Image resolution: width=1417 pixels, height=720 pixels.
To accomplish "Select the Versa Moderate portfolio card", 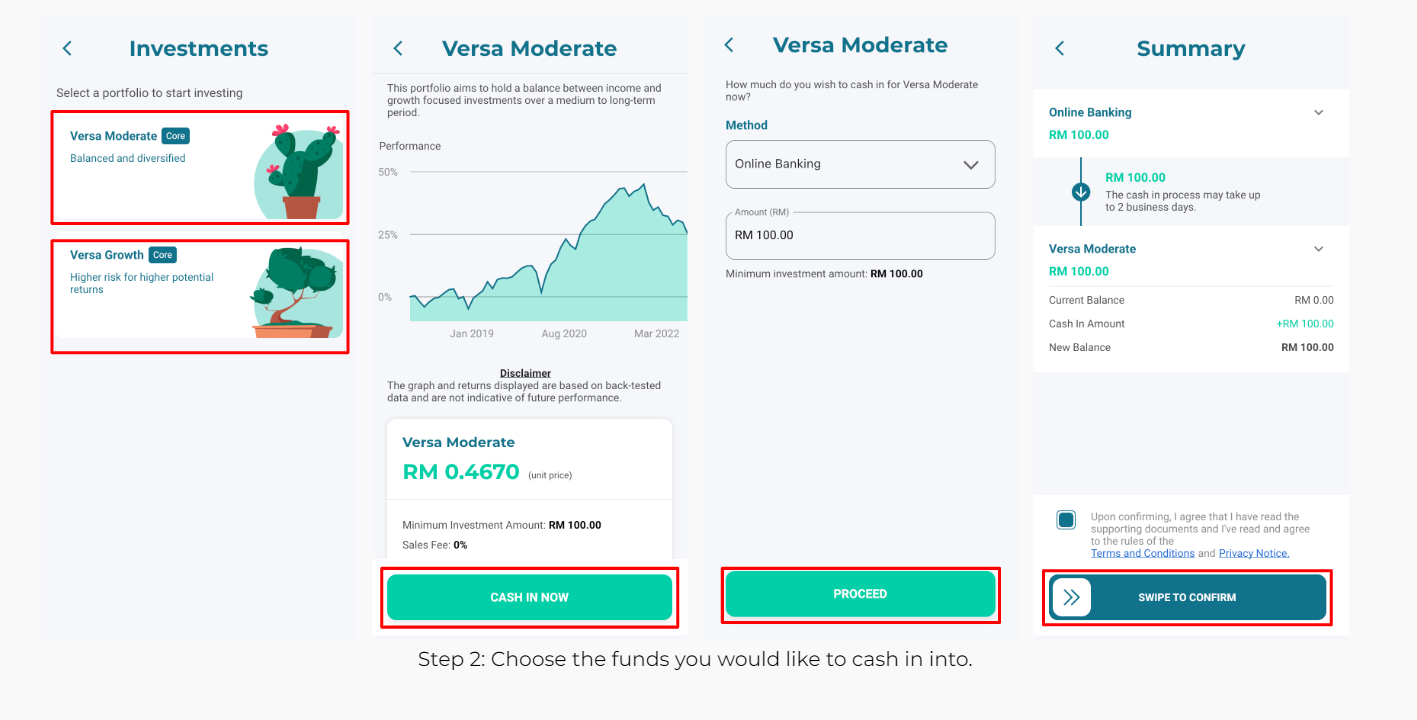I will point(200,167).
